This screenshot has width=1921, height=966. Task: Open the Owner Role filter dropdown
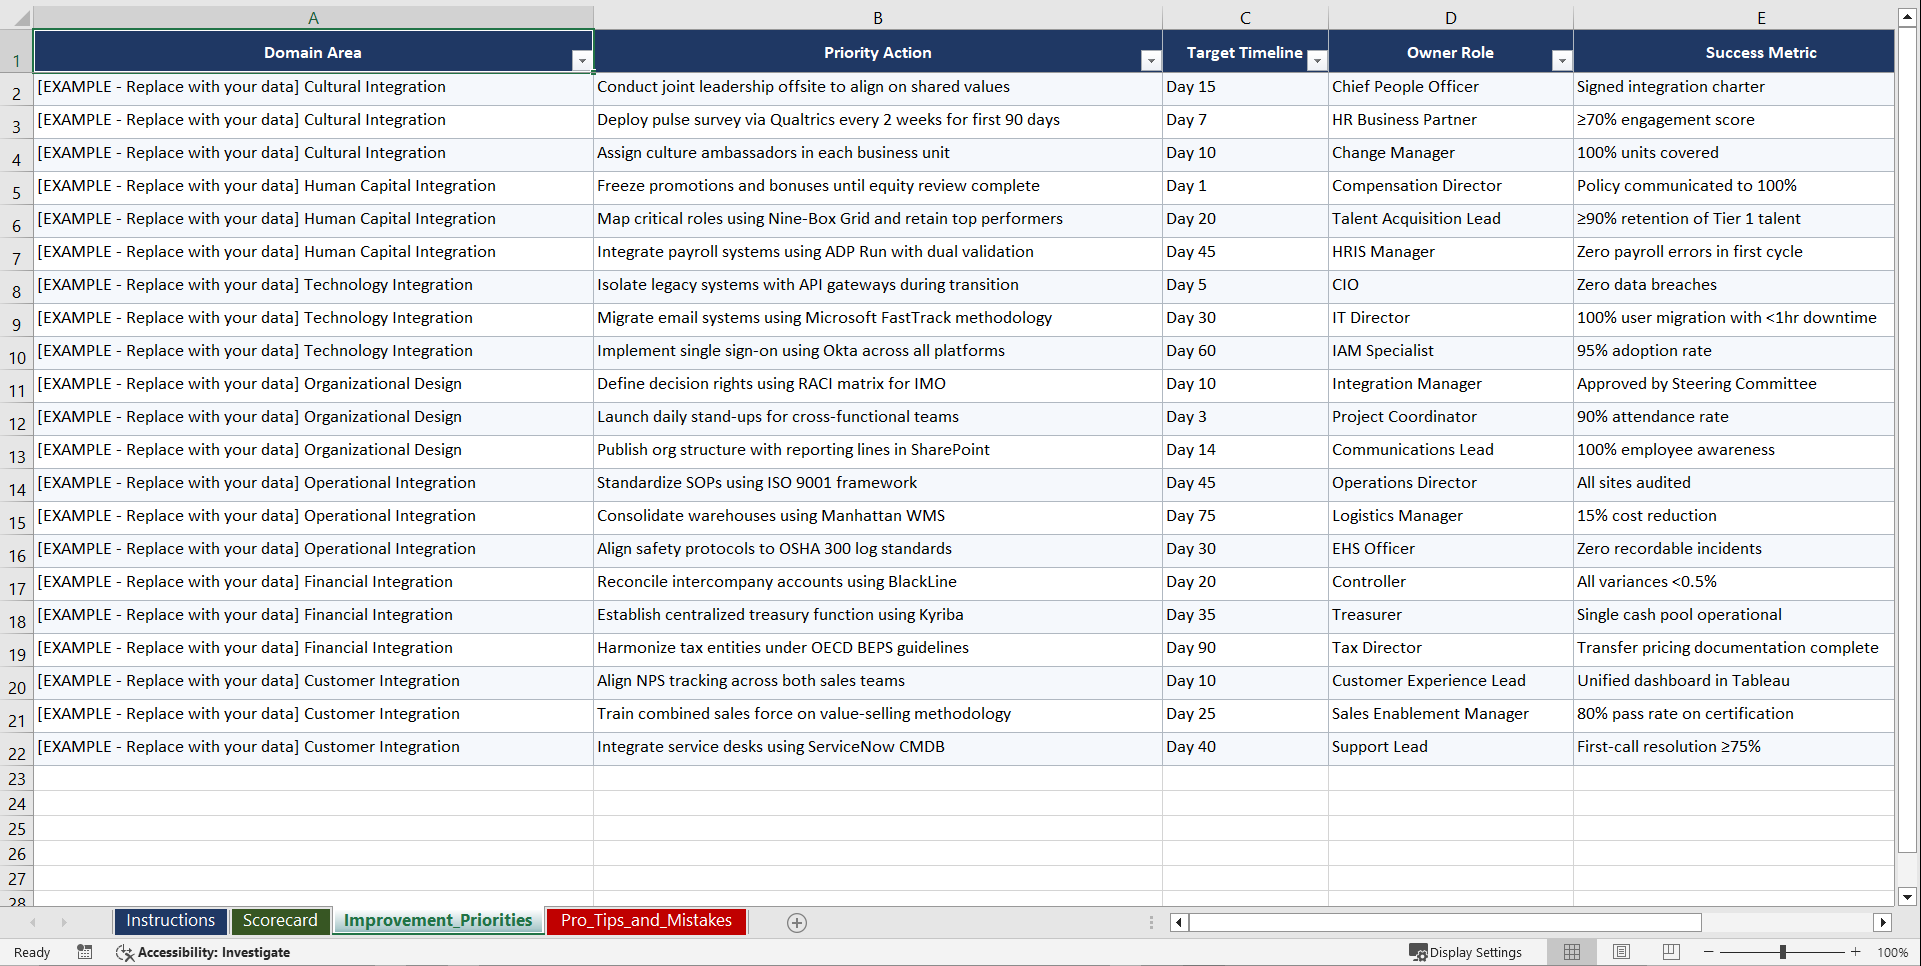tap(1562, 60)
